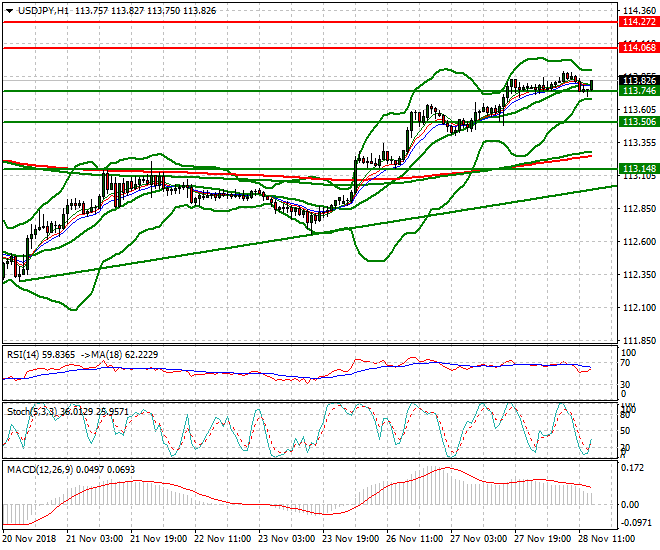
Task: Click the 112.600 price axis value
Action: pos(639,242)
